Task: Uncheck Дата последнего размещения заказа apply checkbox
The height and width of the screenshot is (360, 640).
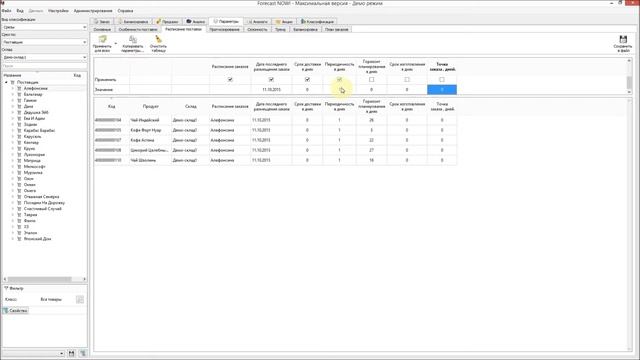Action: tap(271, 80)
